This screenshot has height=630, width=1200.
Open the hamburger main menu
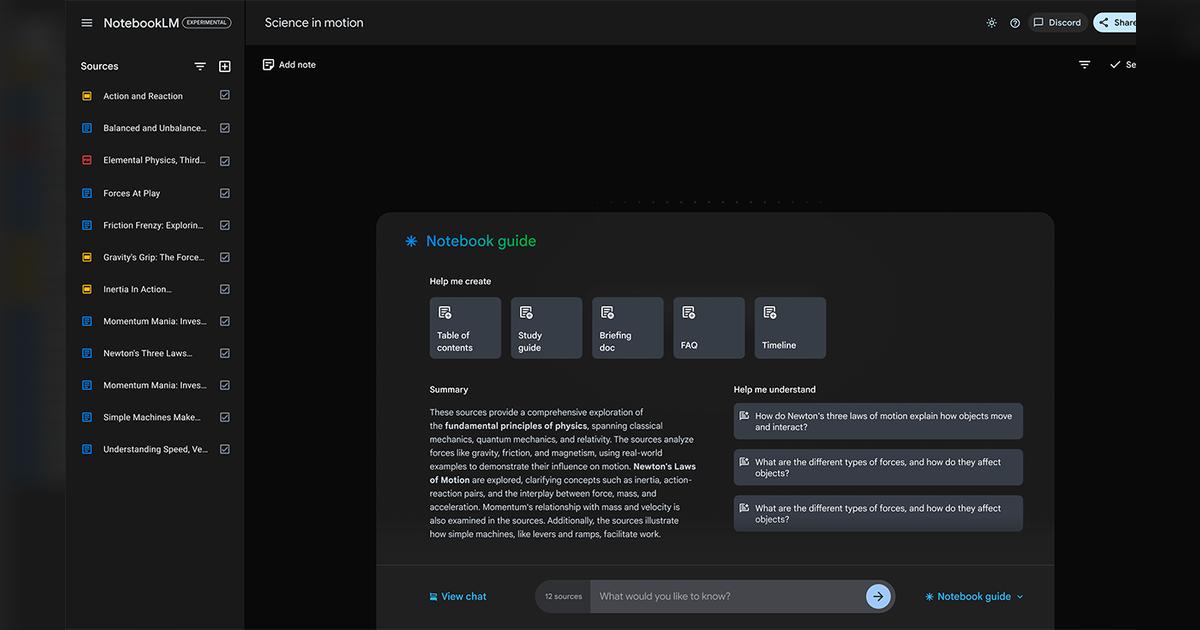click(87, 23)
